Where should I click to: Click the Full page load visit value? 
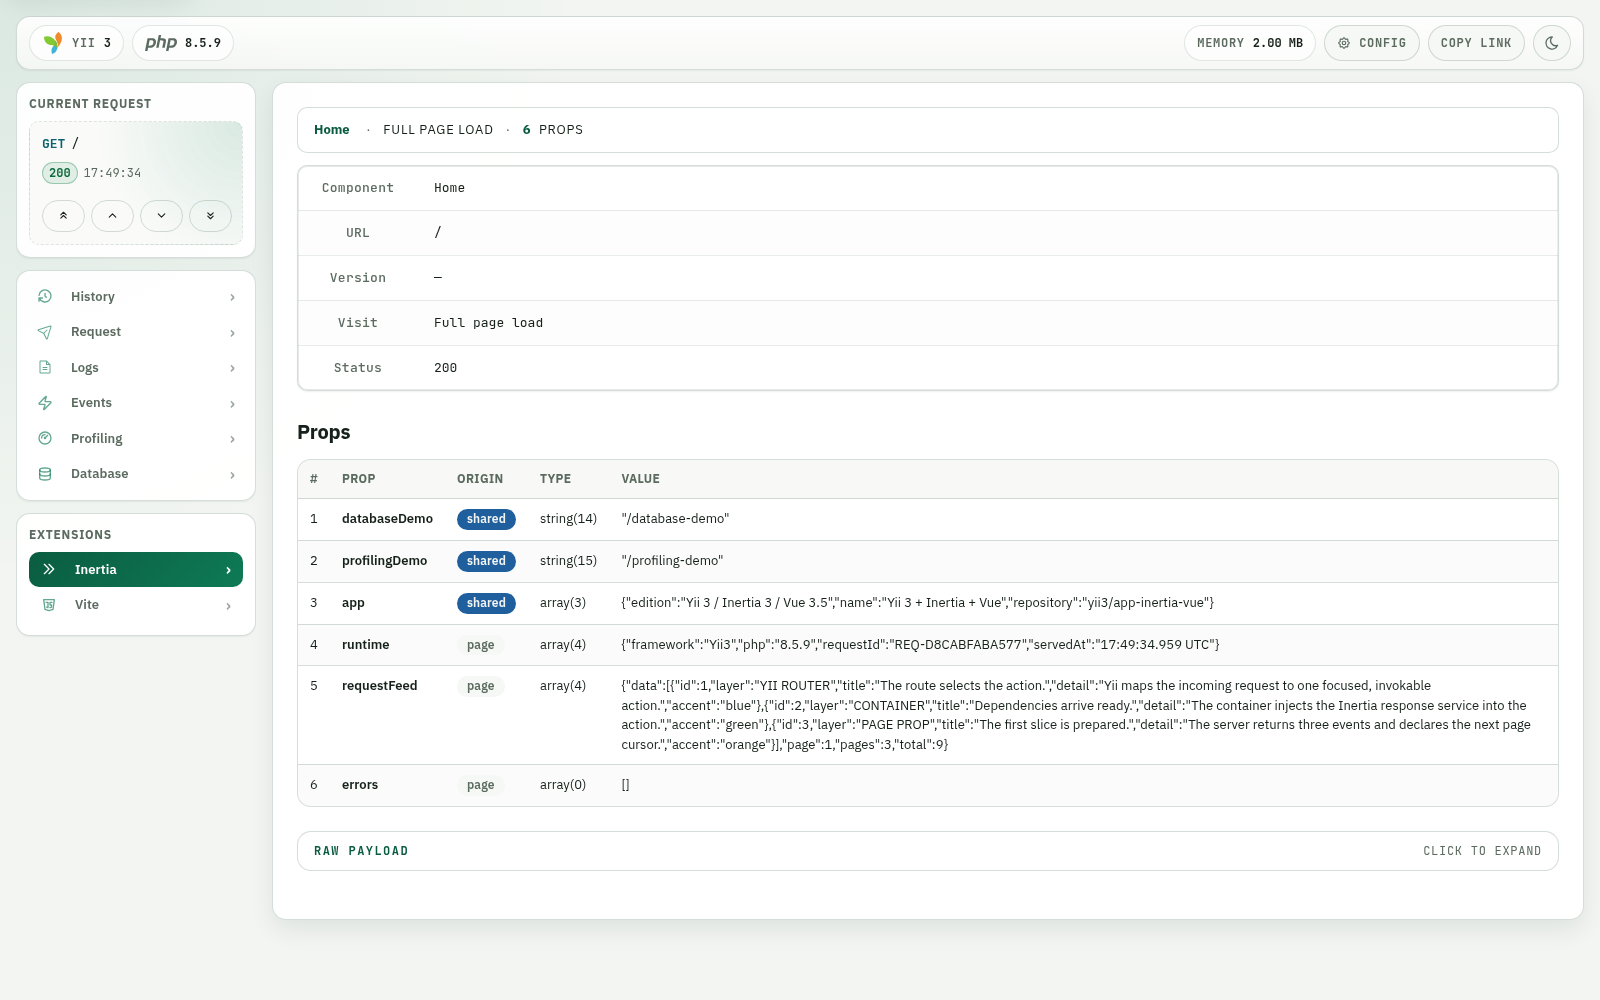click(488, 323)
